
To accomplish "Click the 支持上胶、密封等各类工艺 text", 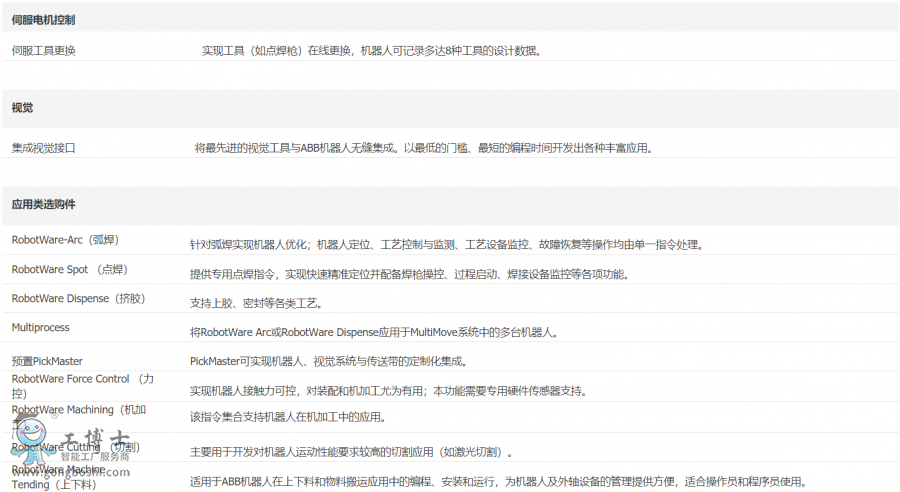I will tap(257, 303).
